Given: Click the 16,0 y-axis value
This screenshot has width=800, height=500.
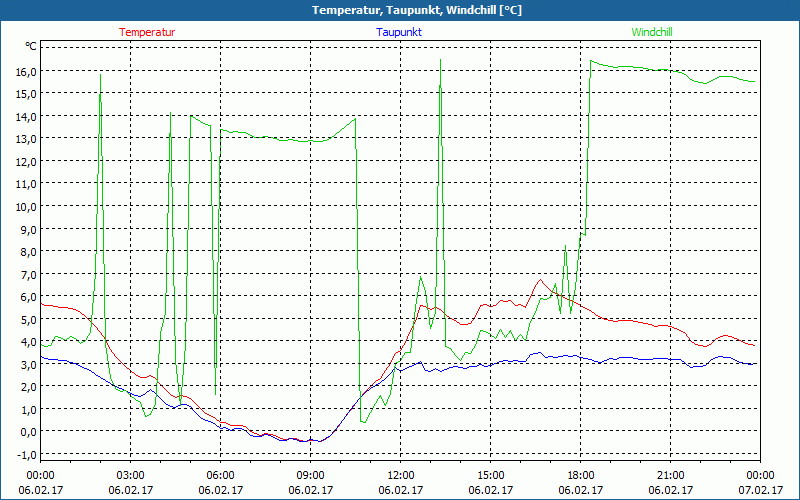Looking at the screenshot, I should click(25, 71).
